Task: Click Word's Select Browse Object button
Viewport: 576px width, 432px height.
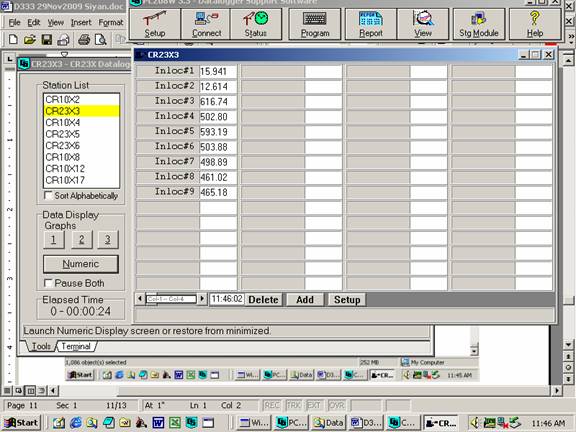Action: (568, 367)
